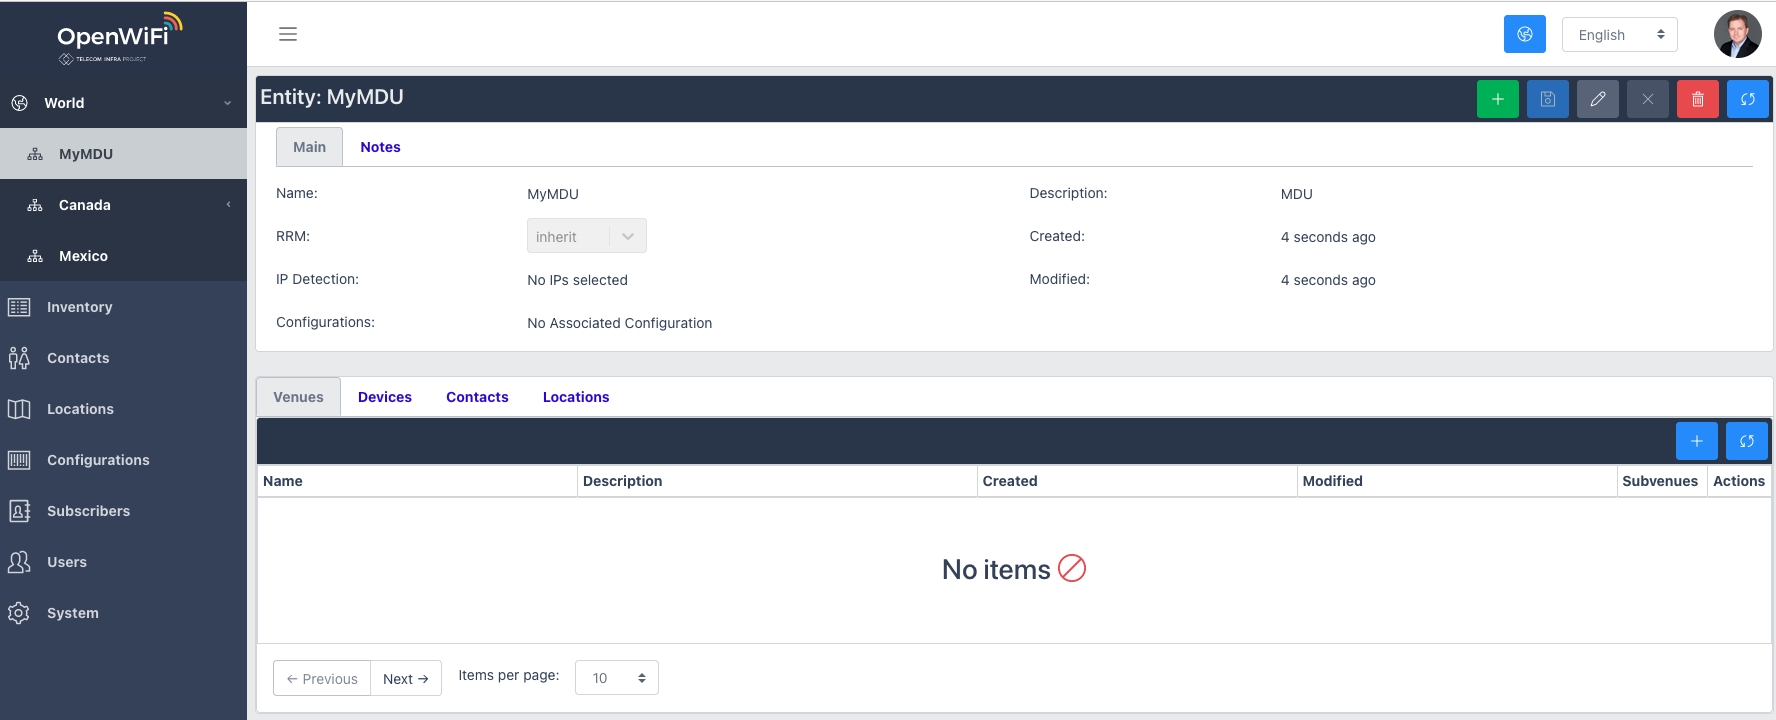This screenshot has height=720, width=1776.
Task: Click the red trash delete entity button
Action: 1697,99
